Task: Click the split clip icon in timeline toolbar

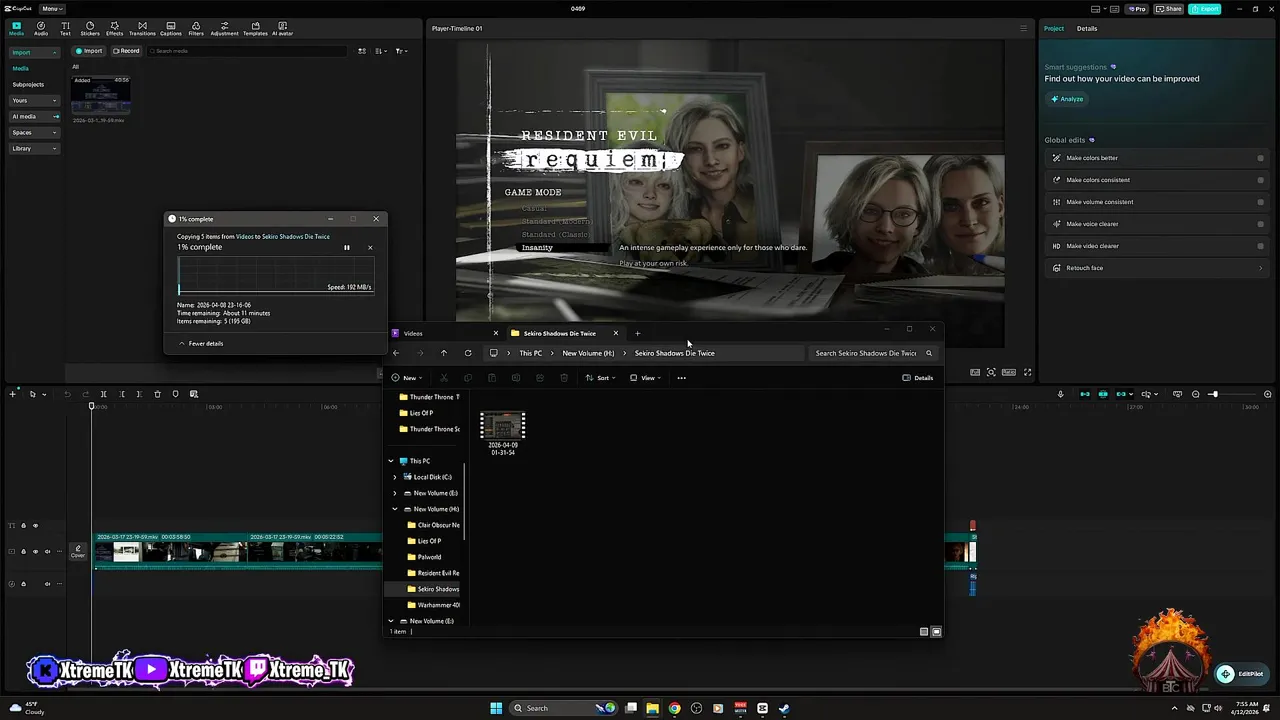Action: (x=103, y=394)
